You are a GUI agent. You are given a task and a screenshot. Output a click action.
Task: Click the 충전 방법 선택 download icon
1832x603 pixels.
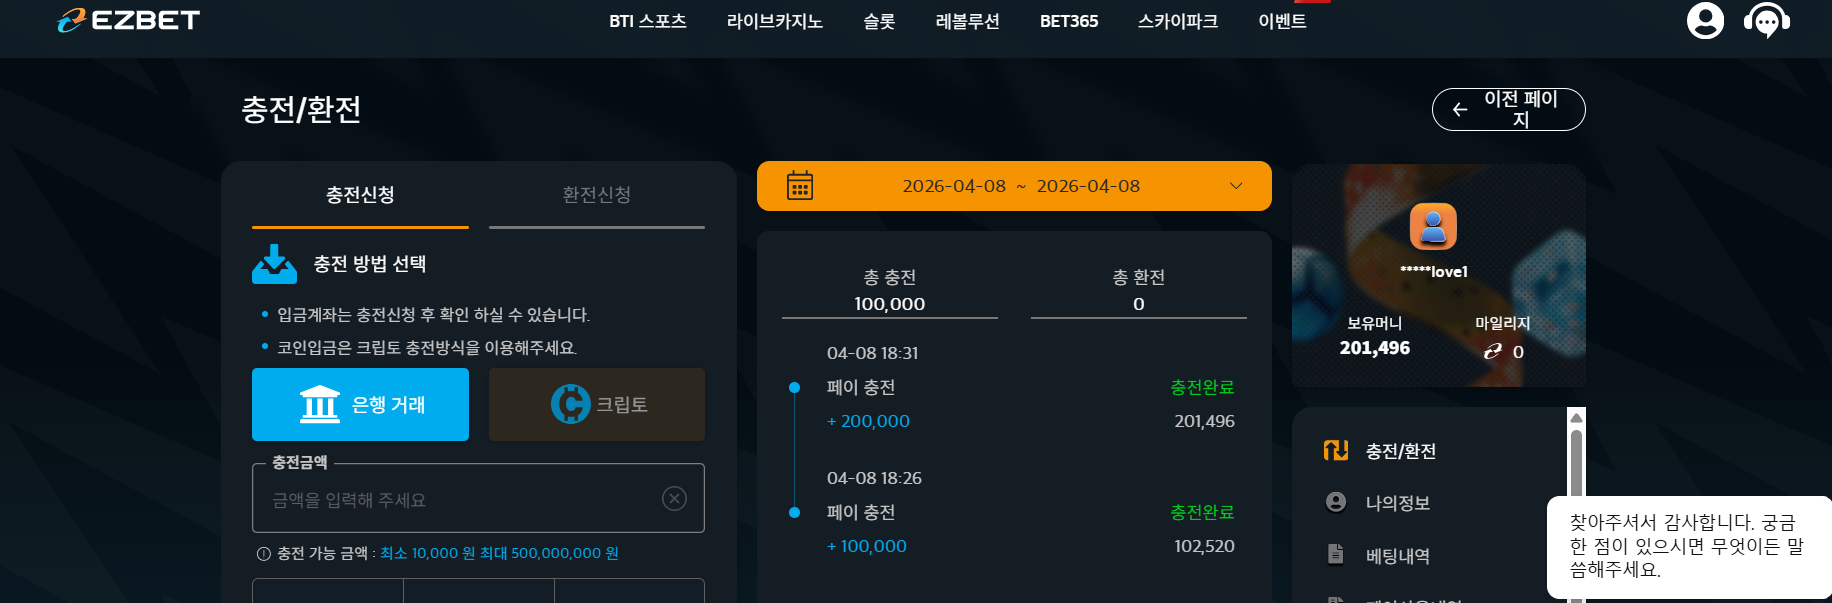(274, 264)
